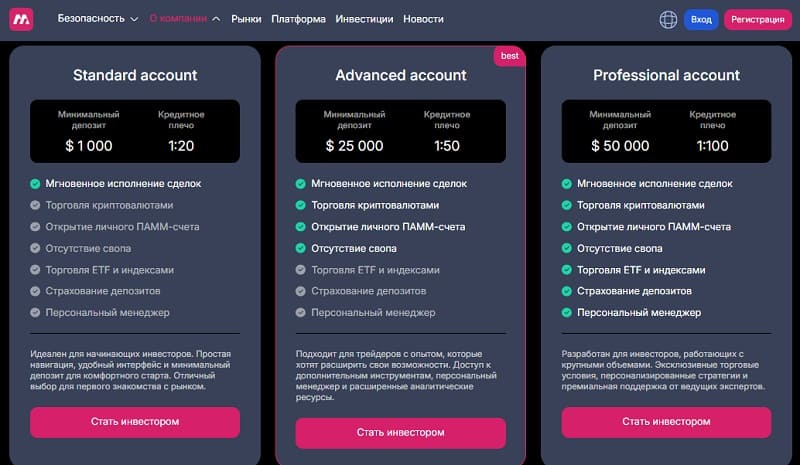This screenshot has height=465, width=800.
Task: Collapse the О компании menu chevron
Action: tap(216, 19)
